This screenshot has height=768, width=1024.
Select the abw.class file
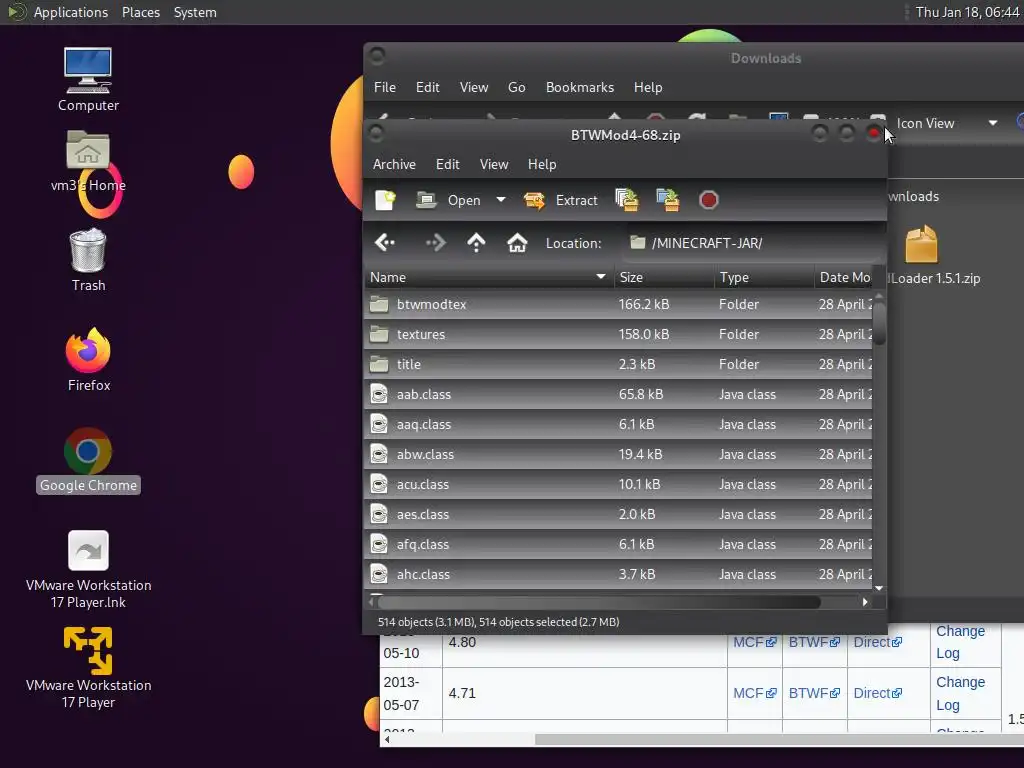click(618, 455)
